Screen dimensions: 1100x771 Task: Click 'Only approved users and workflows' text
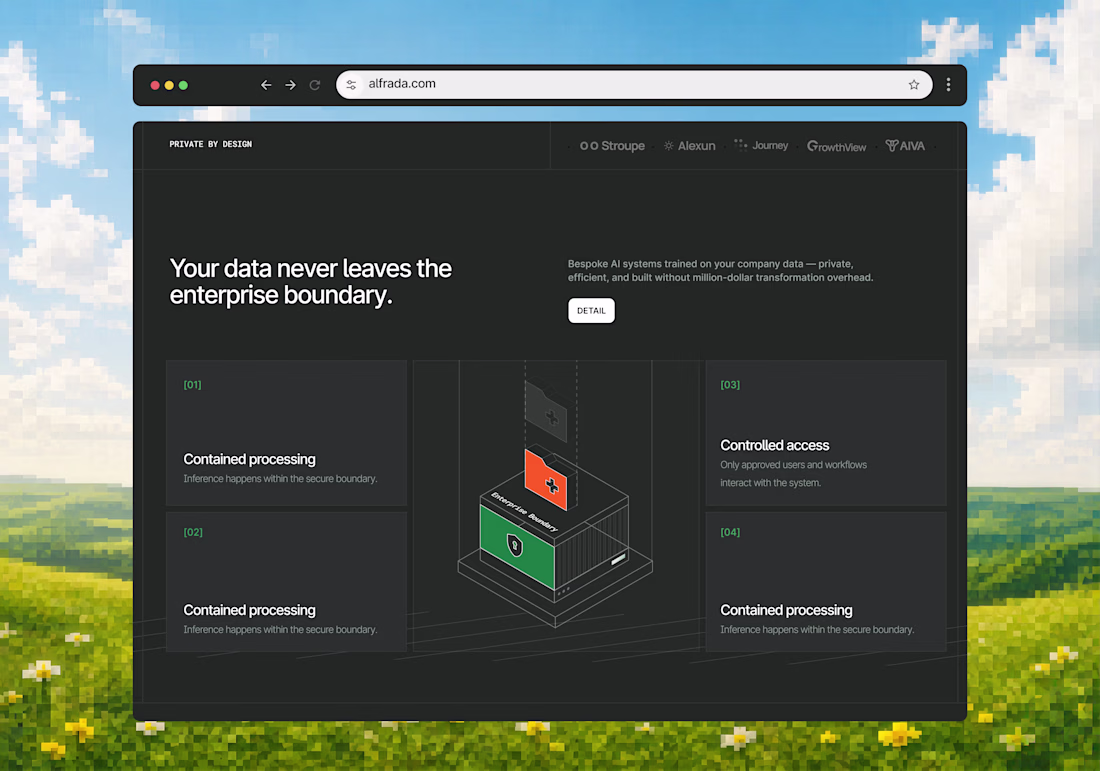coord(793,465)
